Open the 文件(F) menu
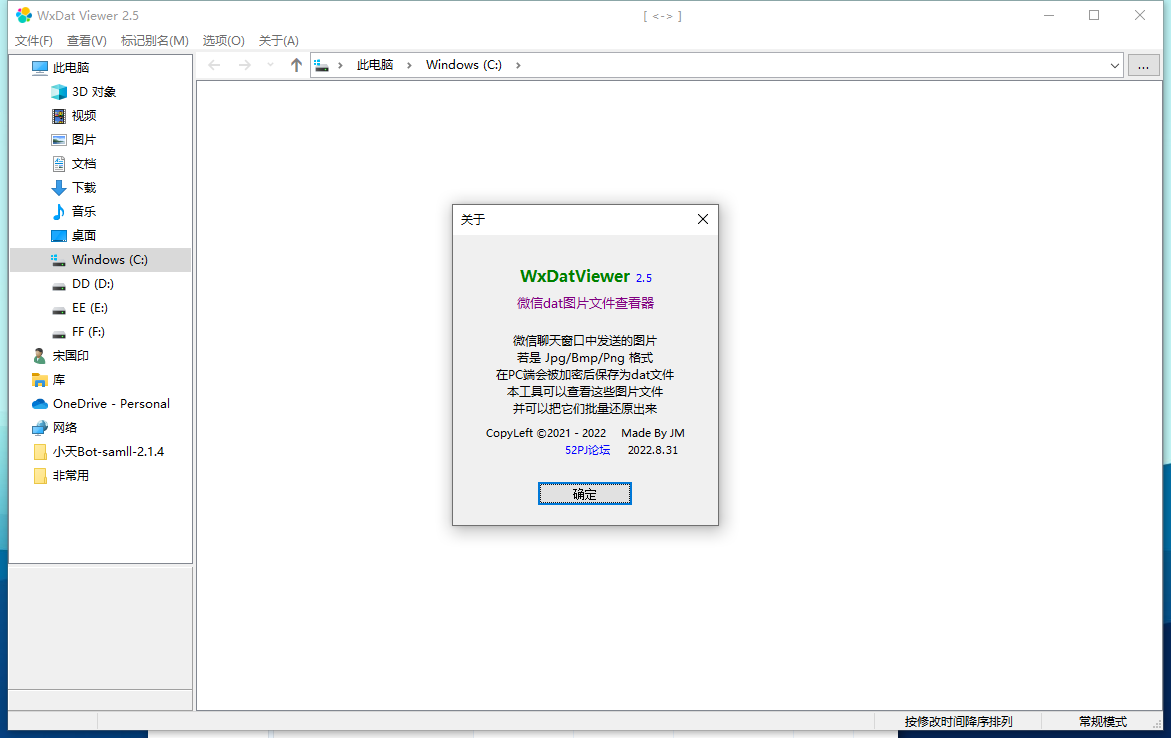 point(34,40)
